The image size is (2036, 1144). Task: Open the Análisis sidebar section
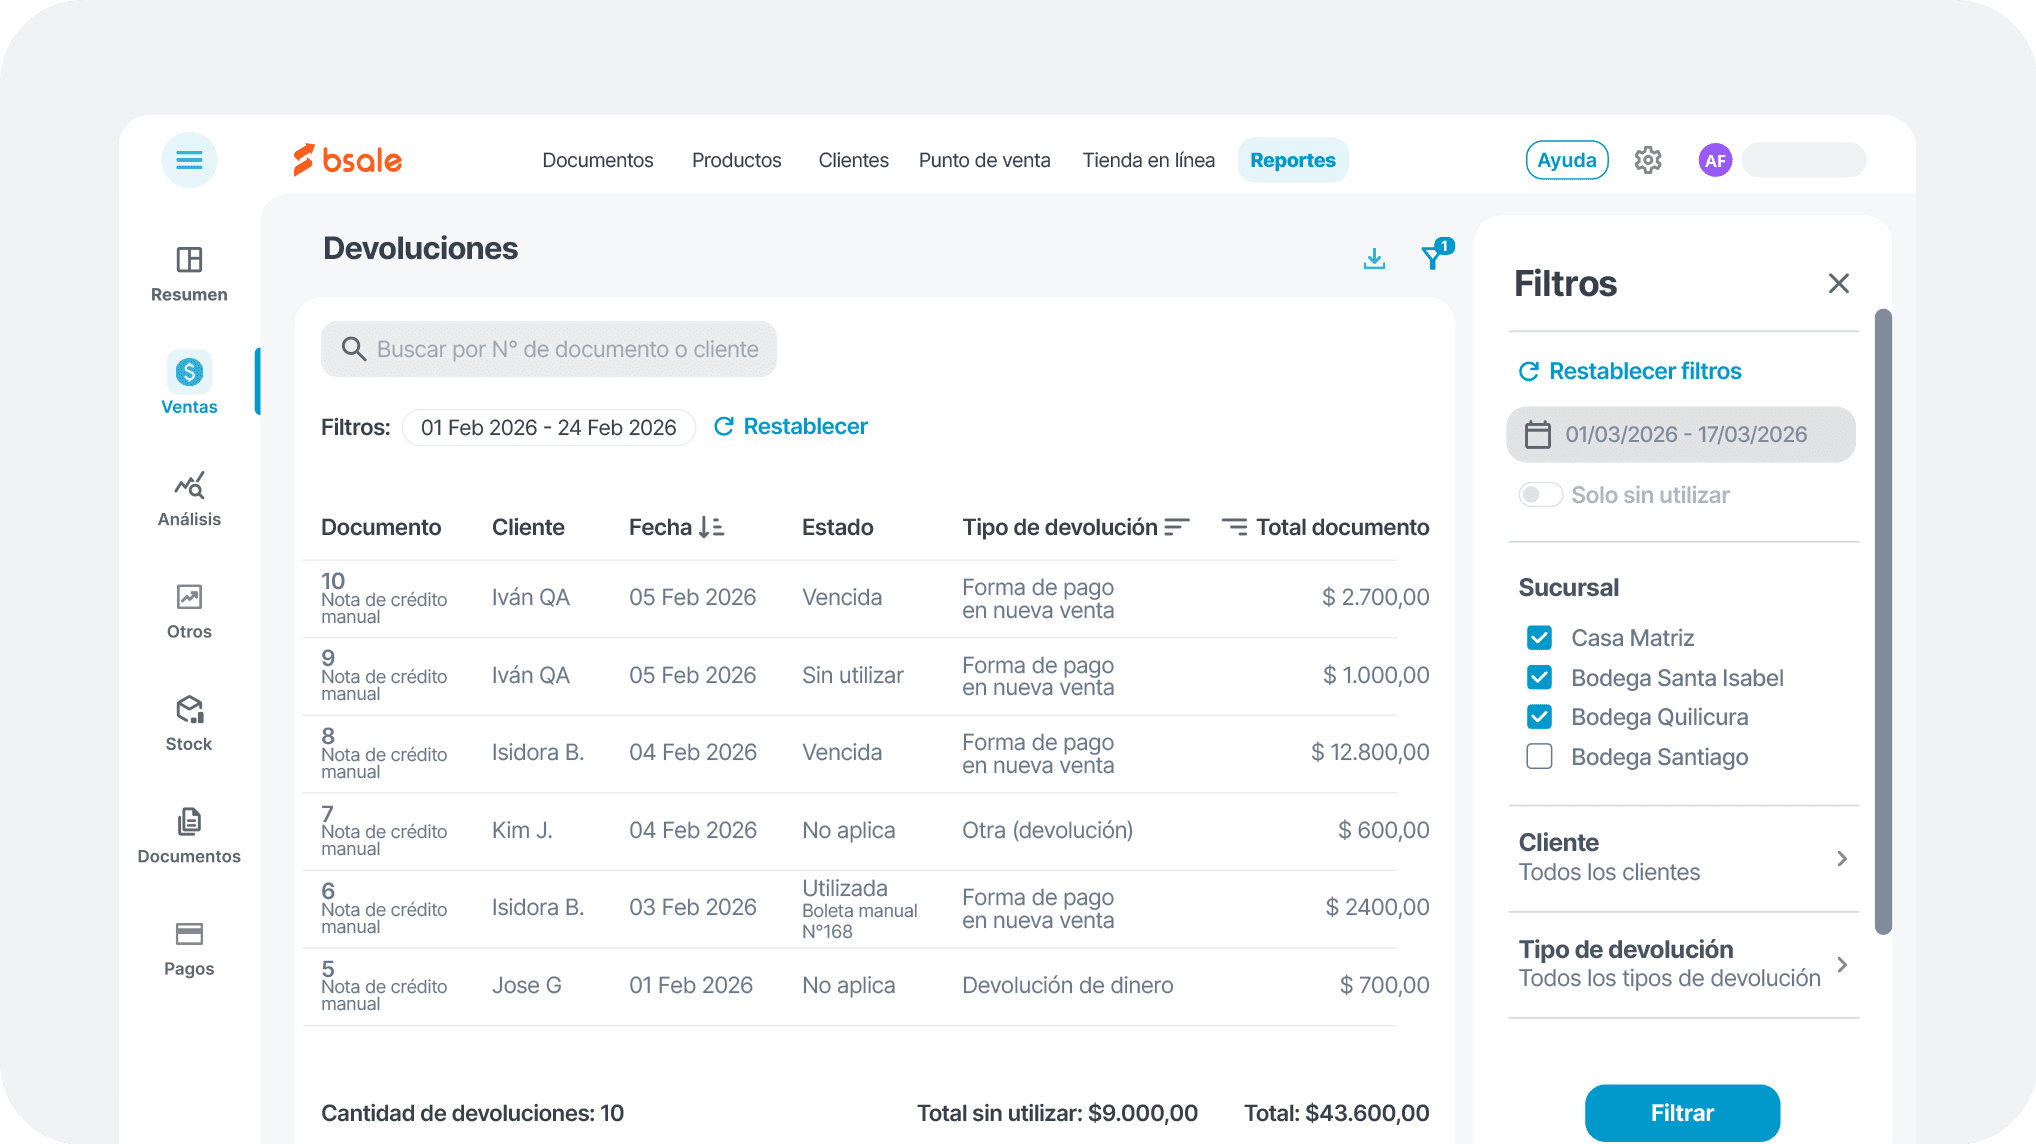tap(189, 498)
